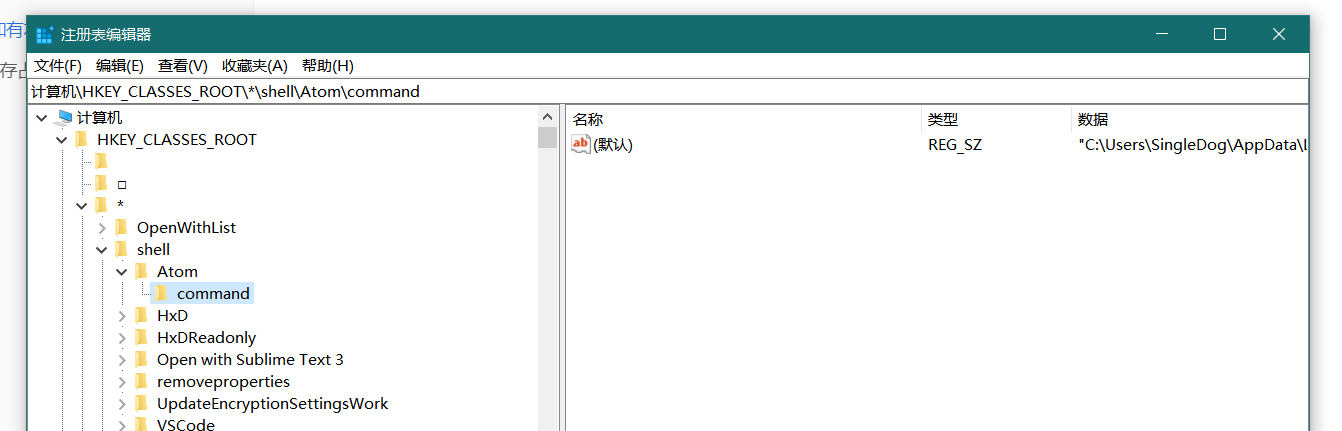Viewport: 1342px width, 431px height.
Task: Click the HxD key folder icon
Action: point(142,315)
